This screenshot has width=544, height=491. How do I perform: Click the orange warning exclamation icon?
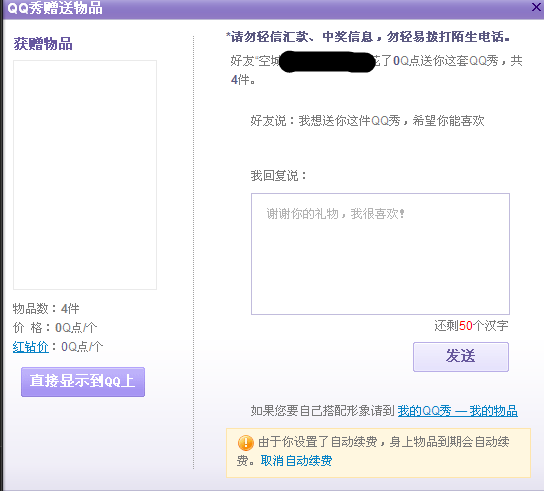246,443
